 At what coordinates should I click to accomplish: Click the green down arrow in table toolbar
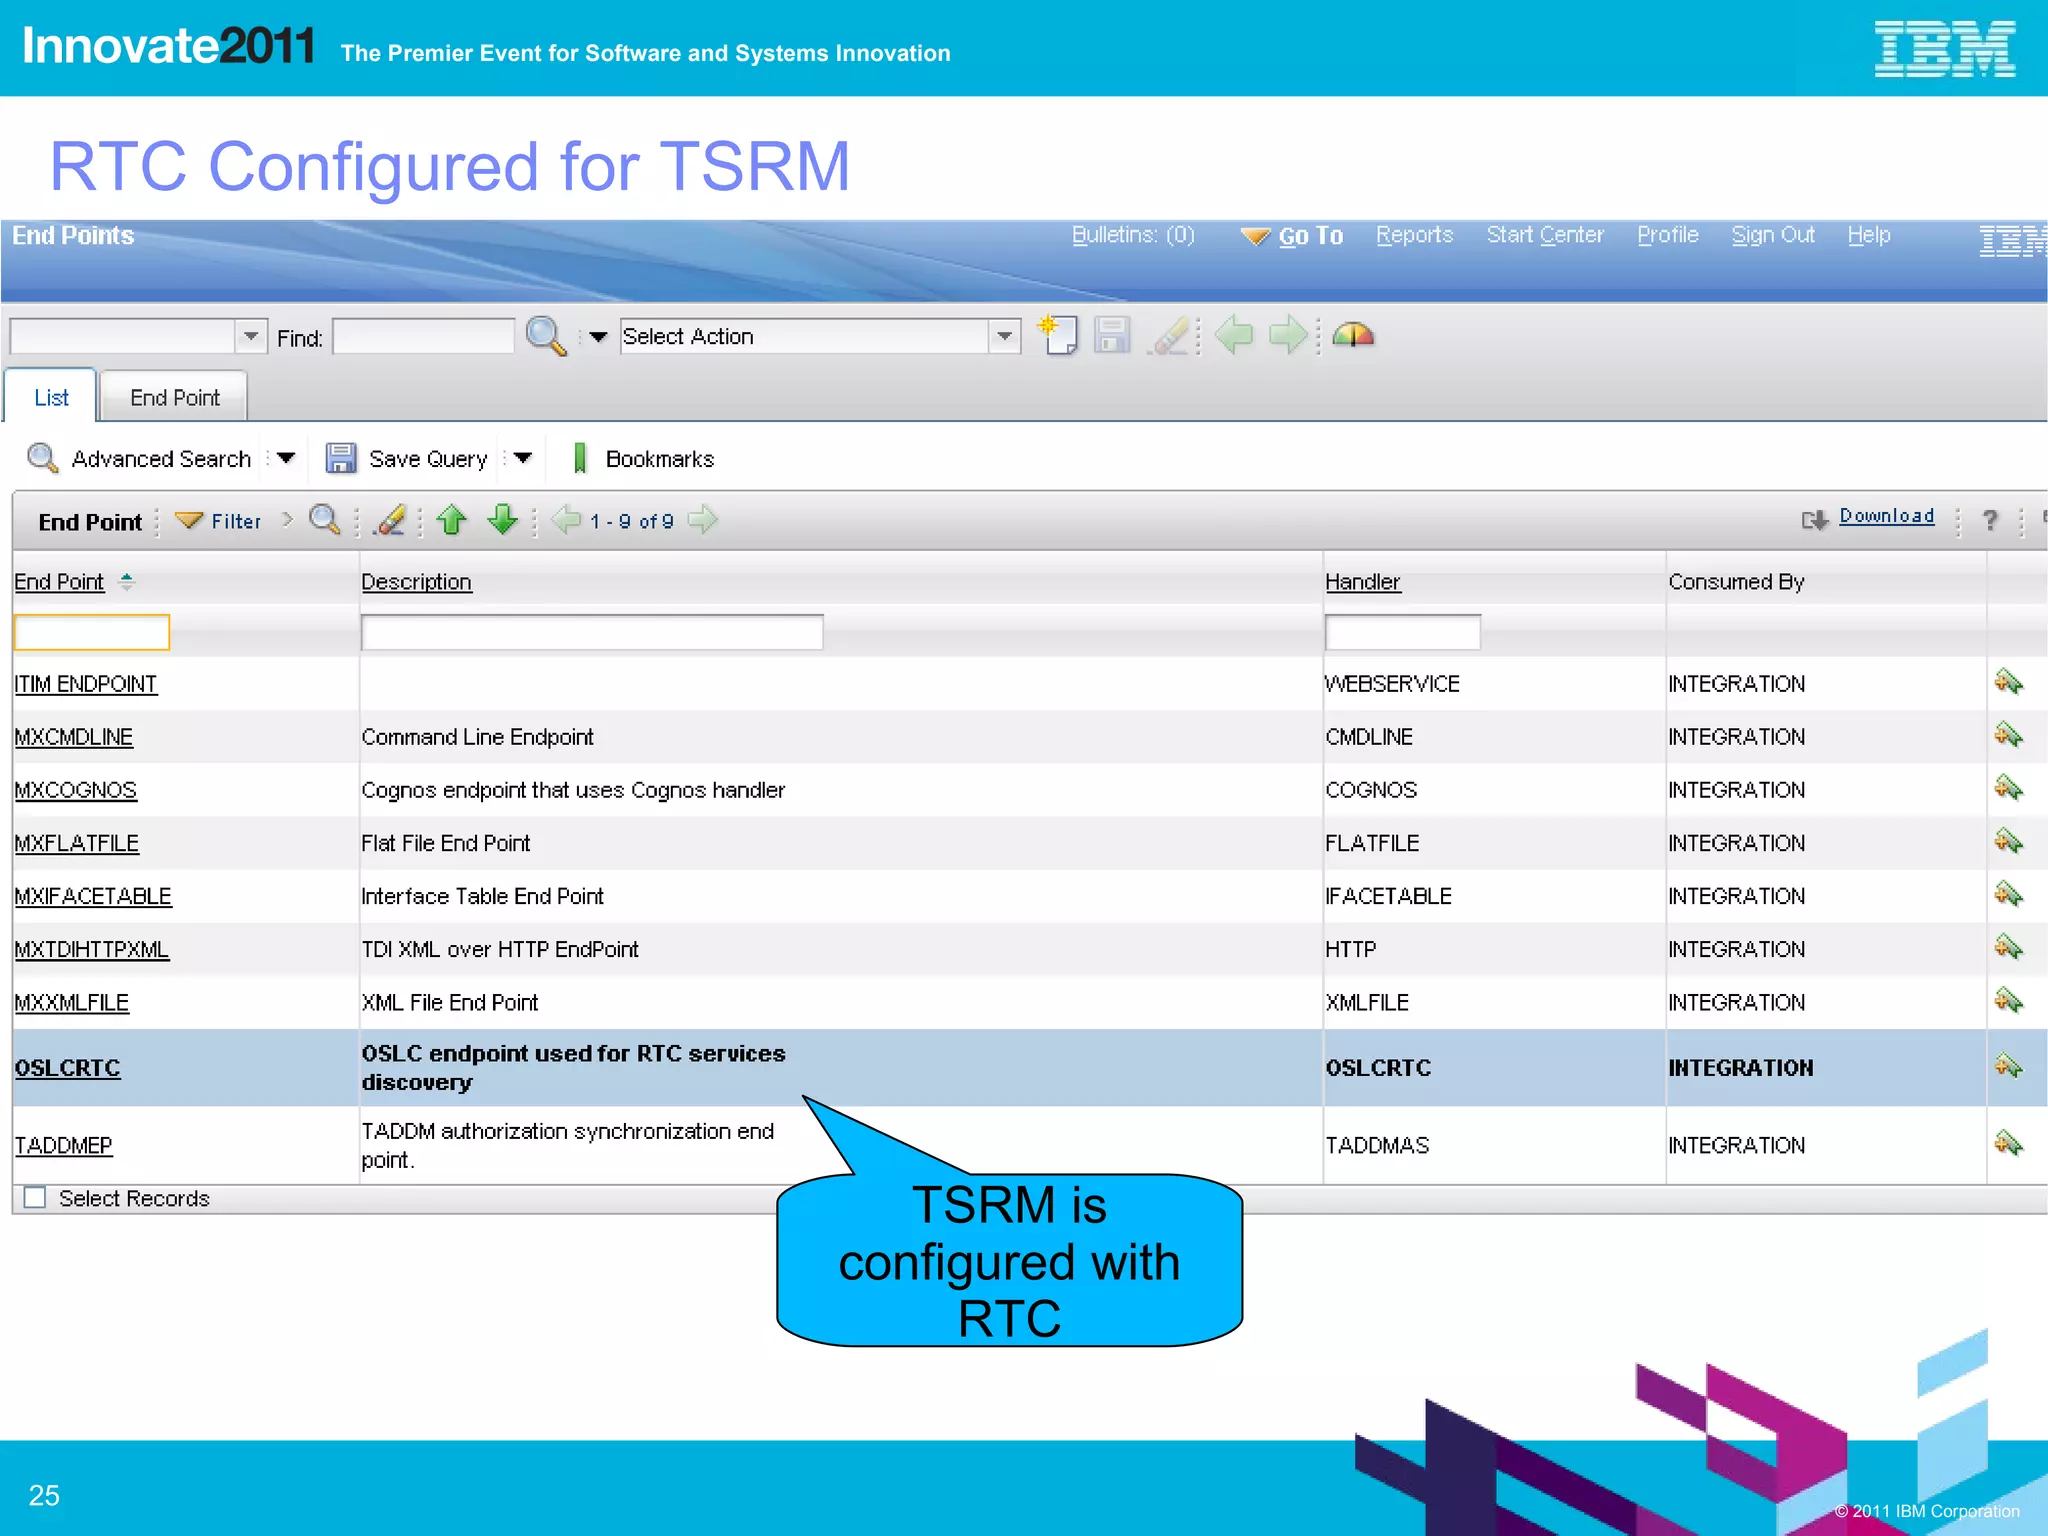click(502, 520)
